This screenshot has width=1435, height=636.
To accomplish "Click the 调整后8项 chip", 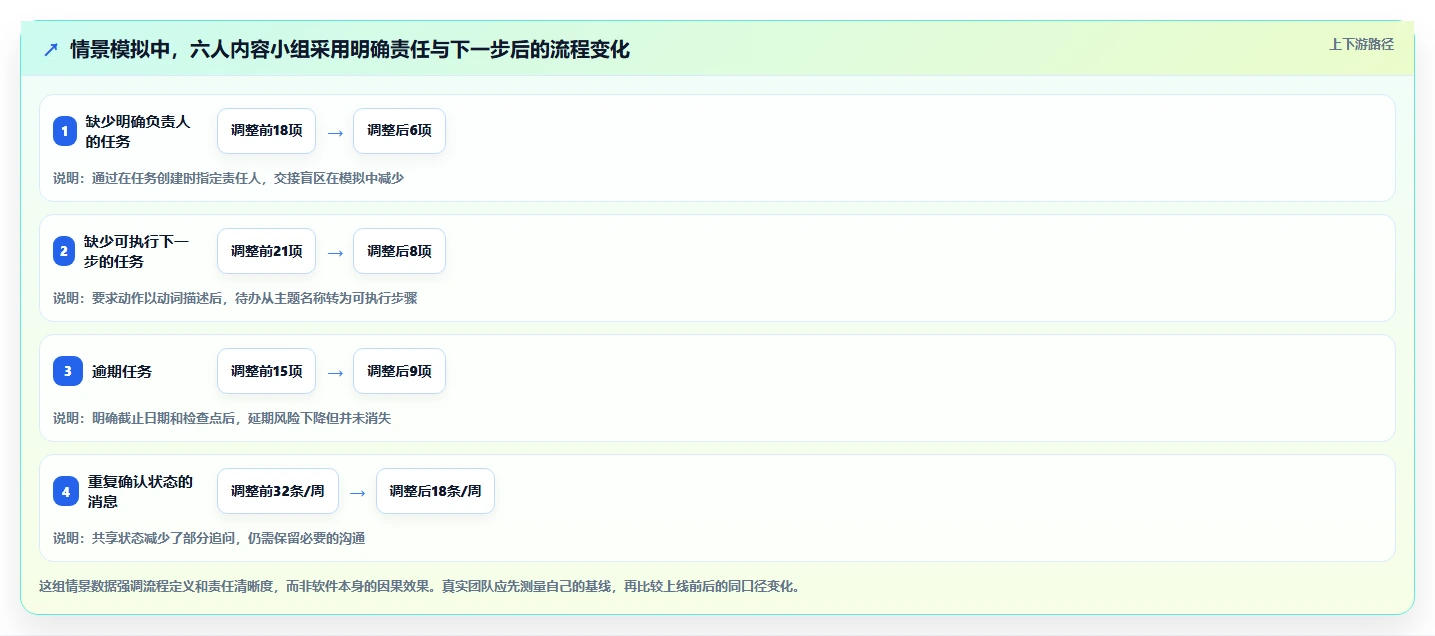I will (x=399, y=251).
